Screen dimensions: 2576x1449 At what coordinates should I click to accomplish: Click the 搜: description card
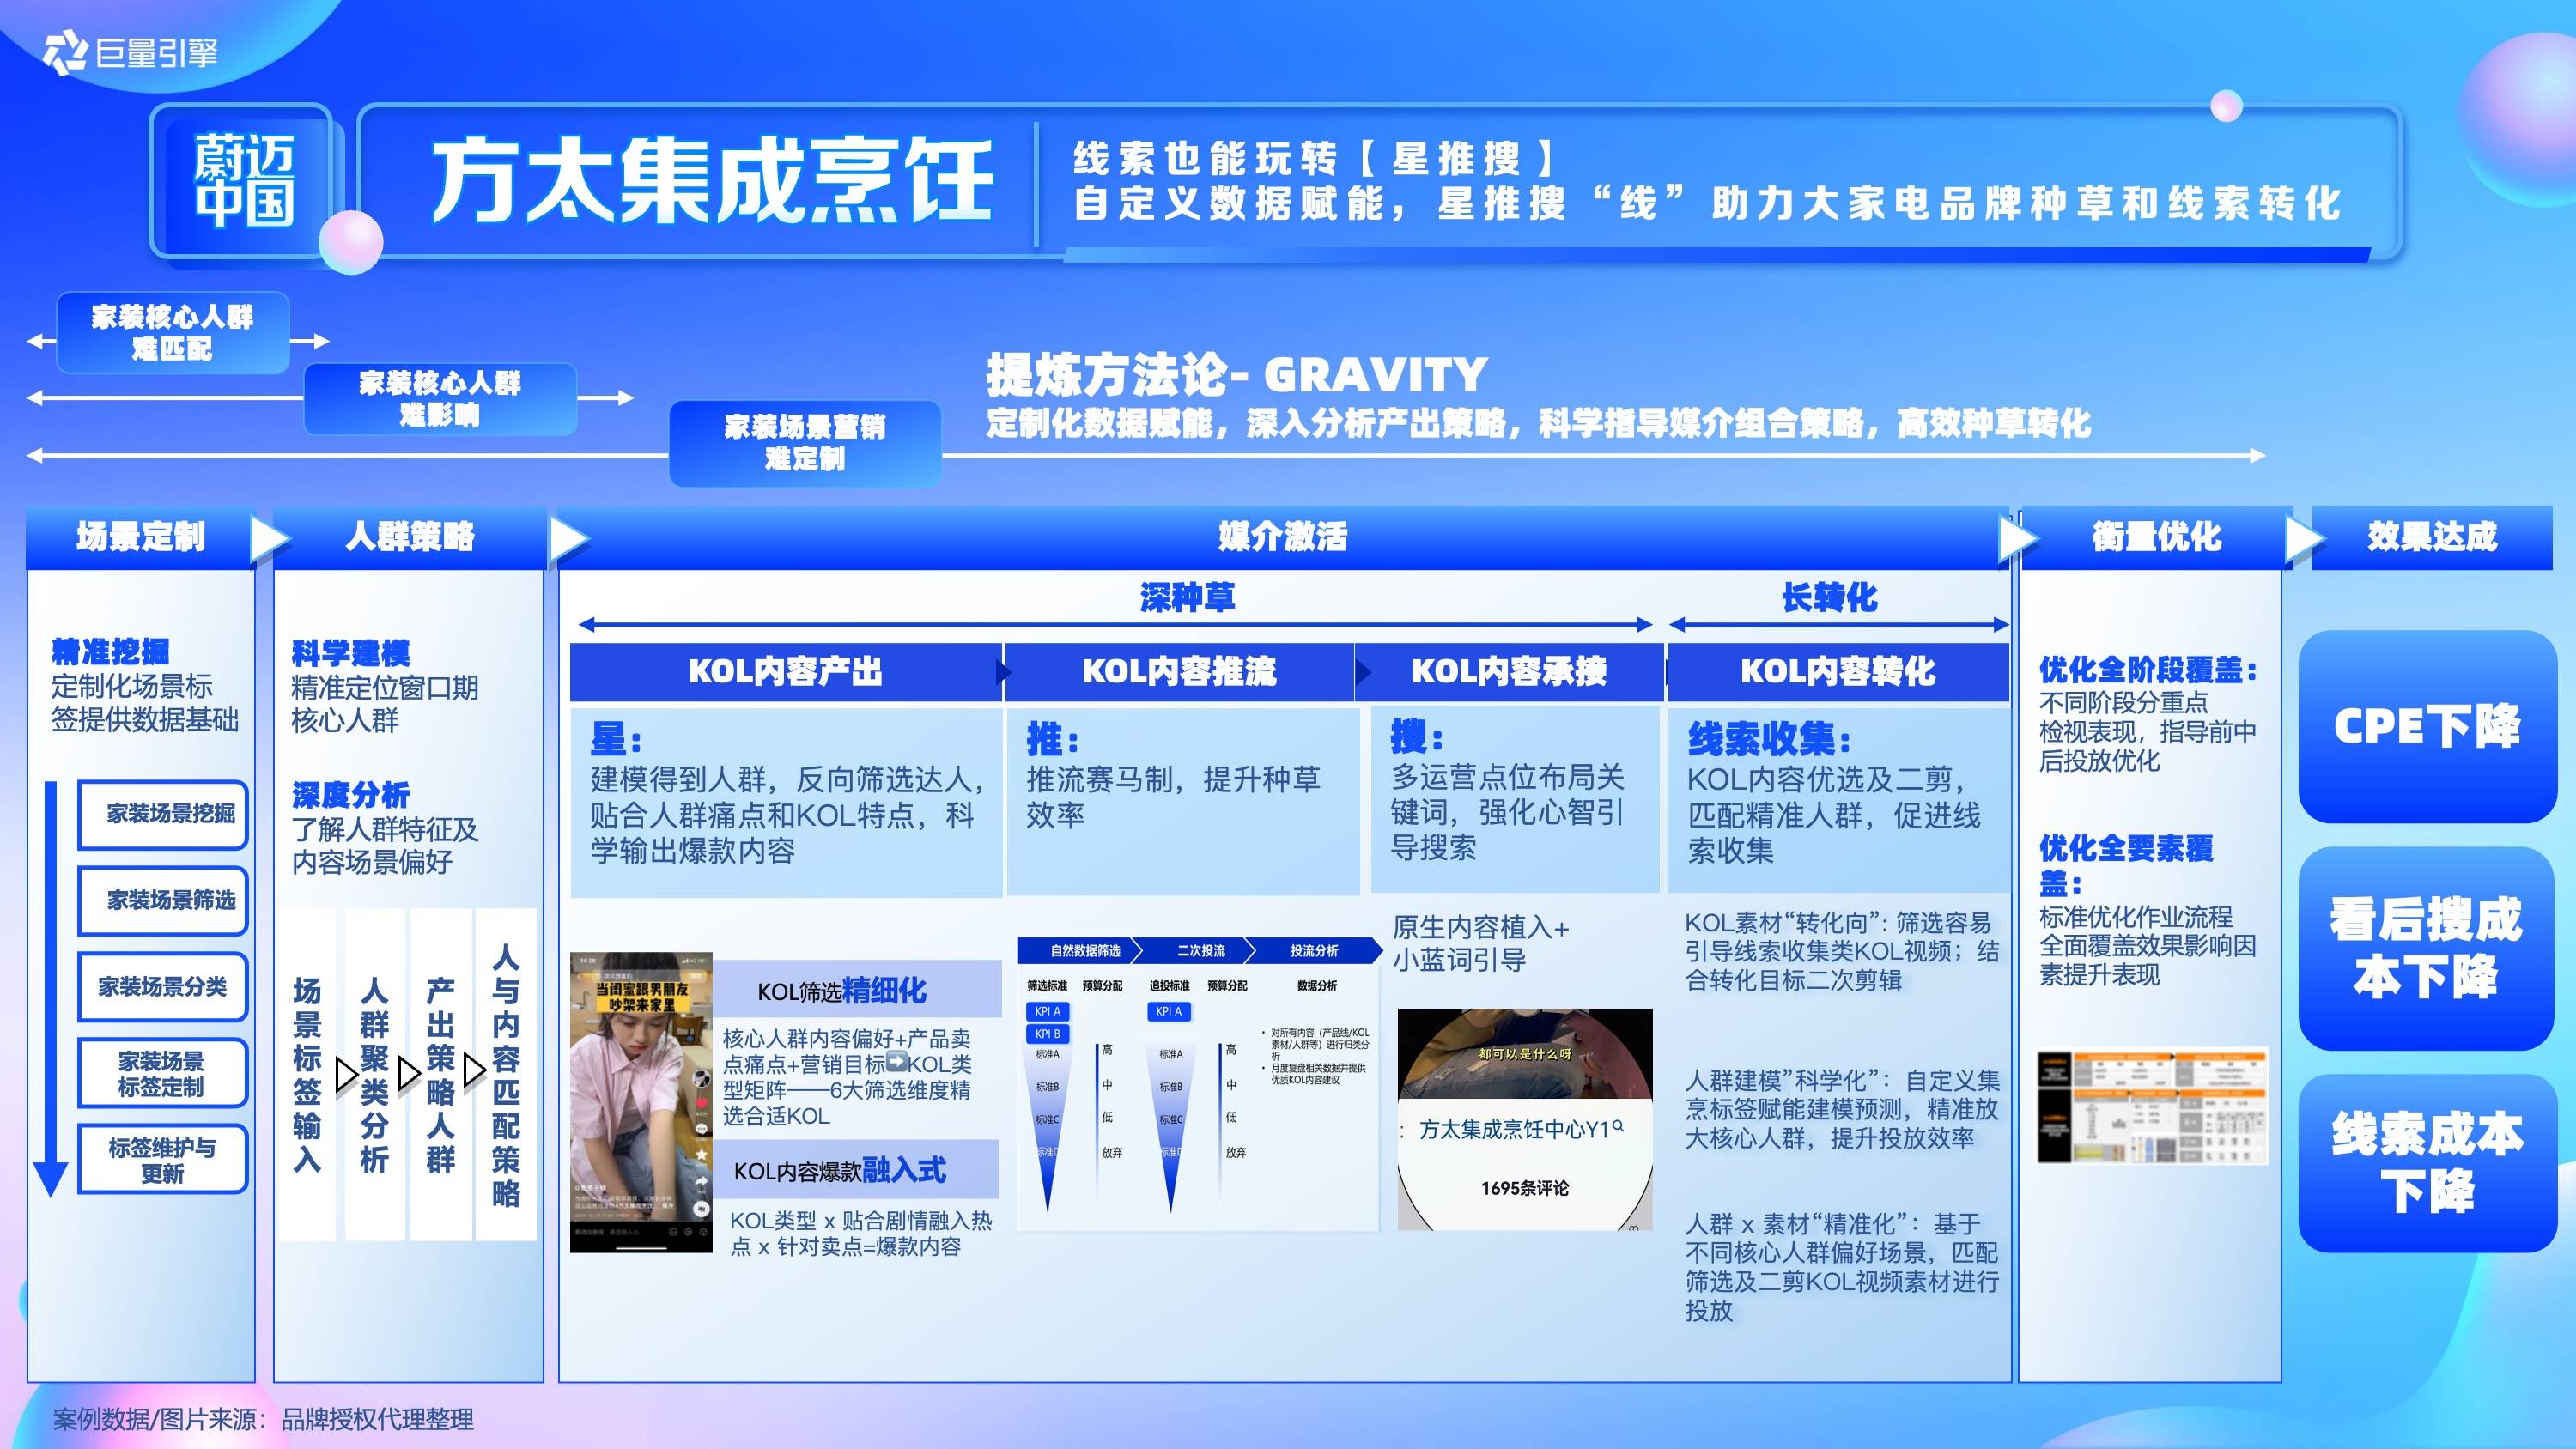coord(1515,798)
